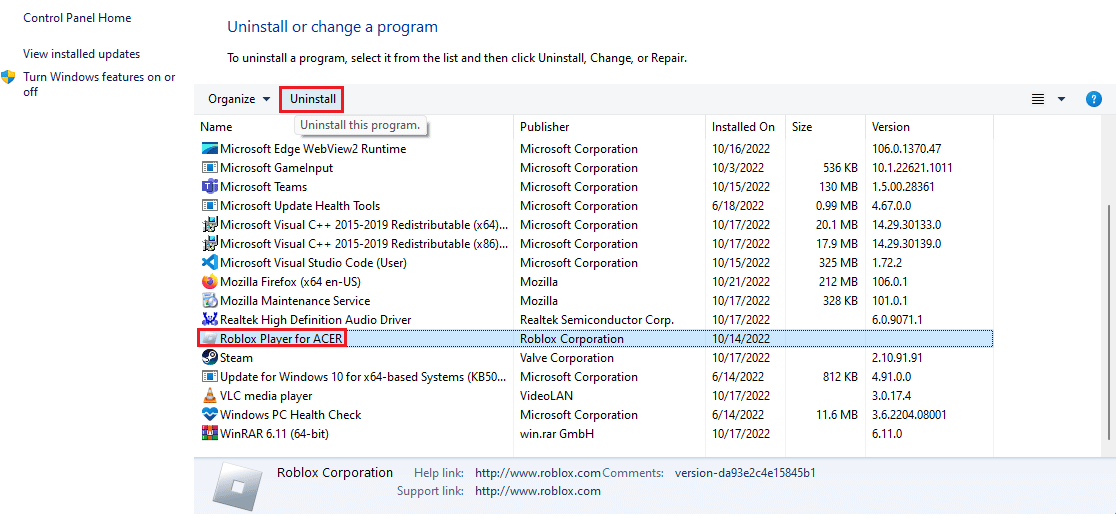The height and width of the screenshot is (518, 1116).
Task: Select Mozilla Firefox (x64 en-US) name
Action: tap(290, 282)
